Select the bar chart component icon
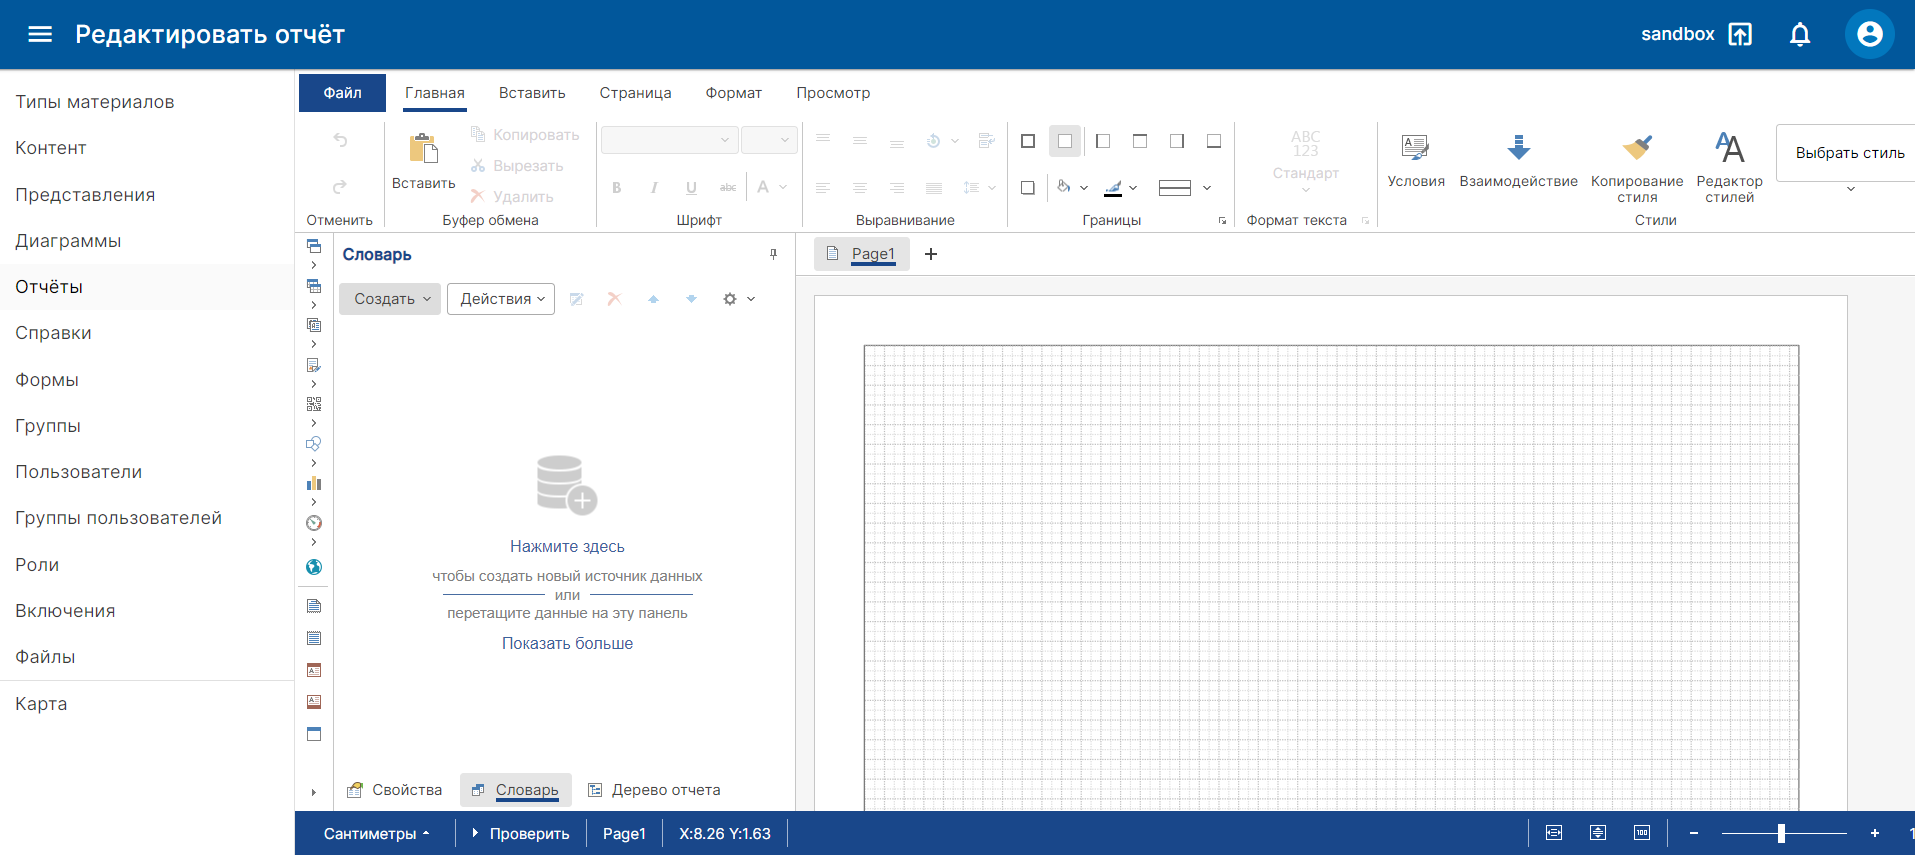Viewport: 1915px width, 855px height. pyautogui.click(x=314, y=483)
